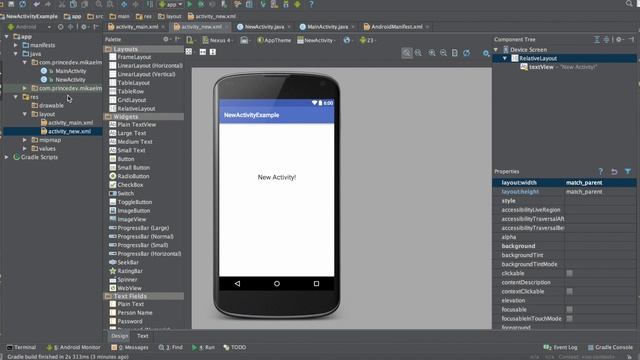Open the Gradle Console tool window
The image size is (640, 360).
coord(610,347)
